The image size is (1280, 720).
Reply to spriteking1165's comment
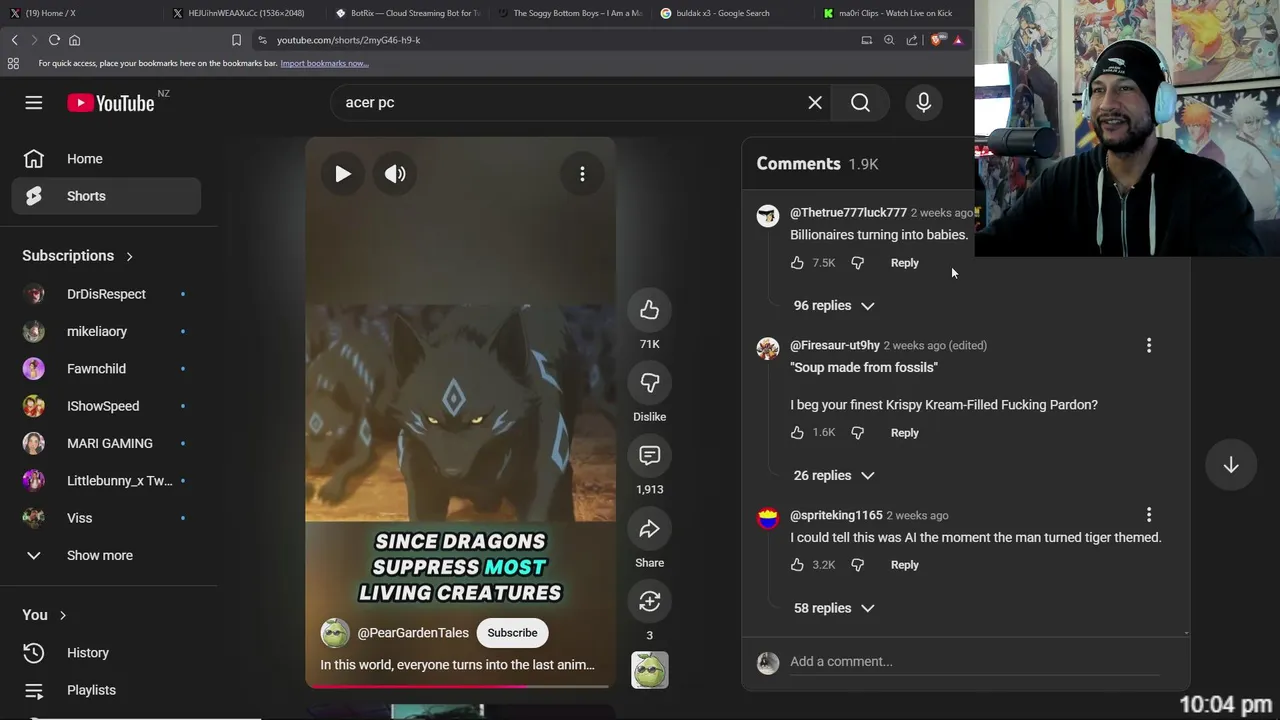(x=904, y=565)
